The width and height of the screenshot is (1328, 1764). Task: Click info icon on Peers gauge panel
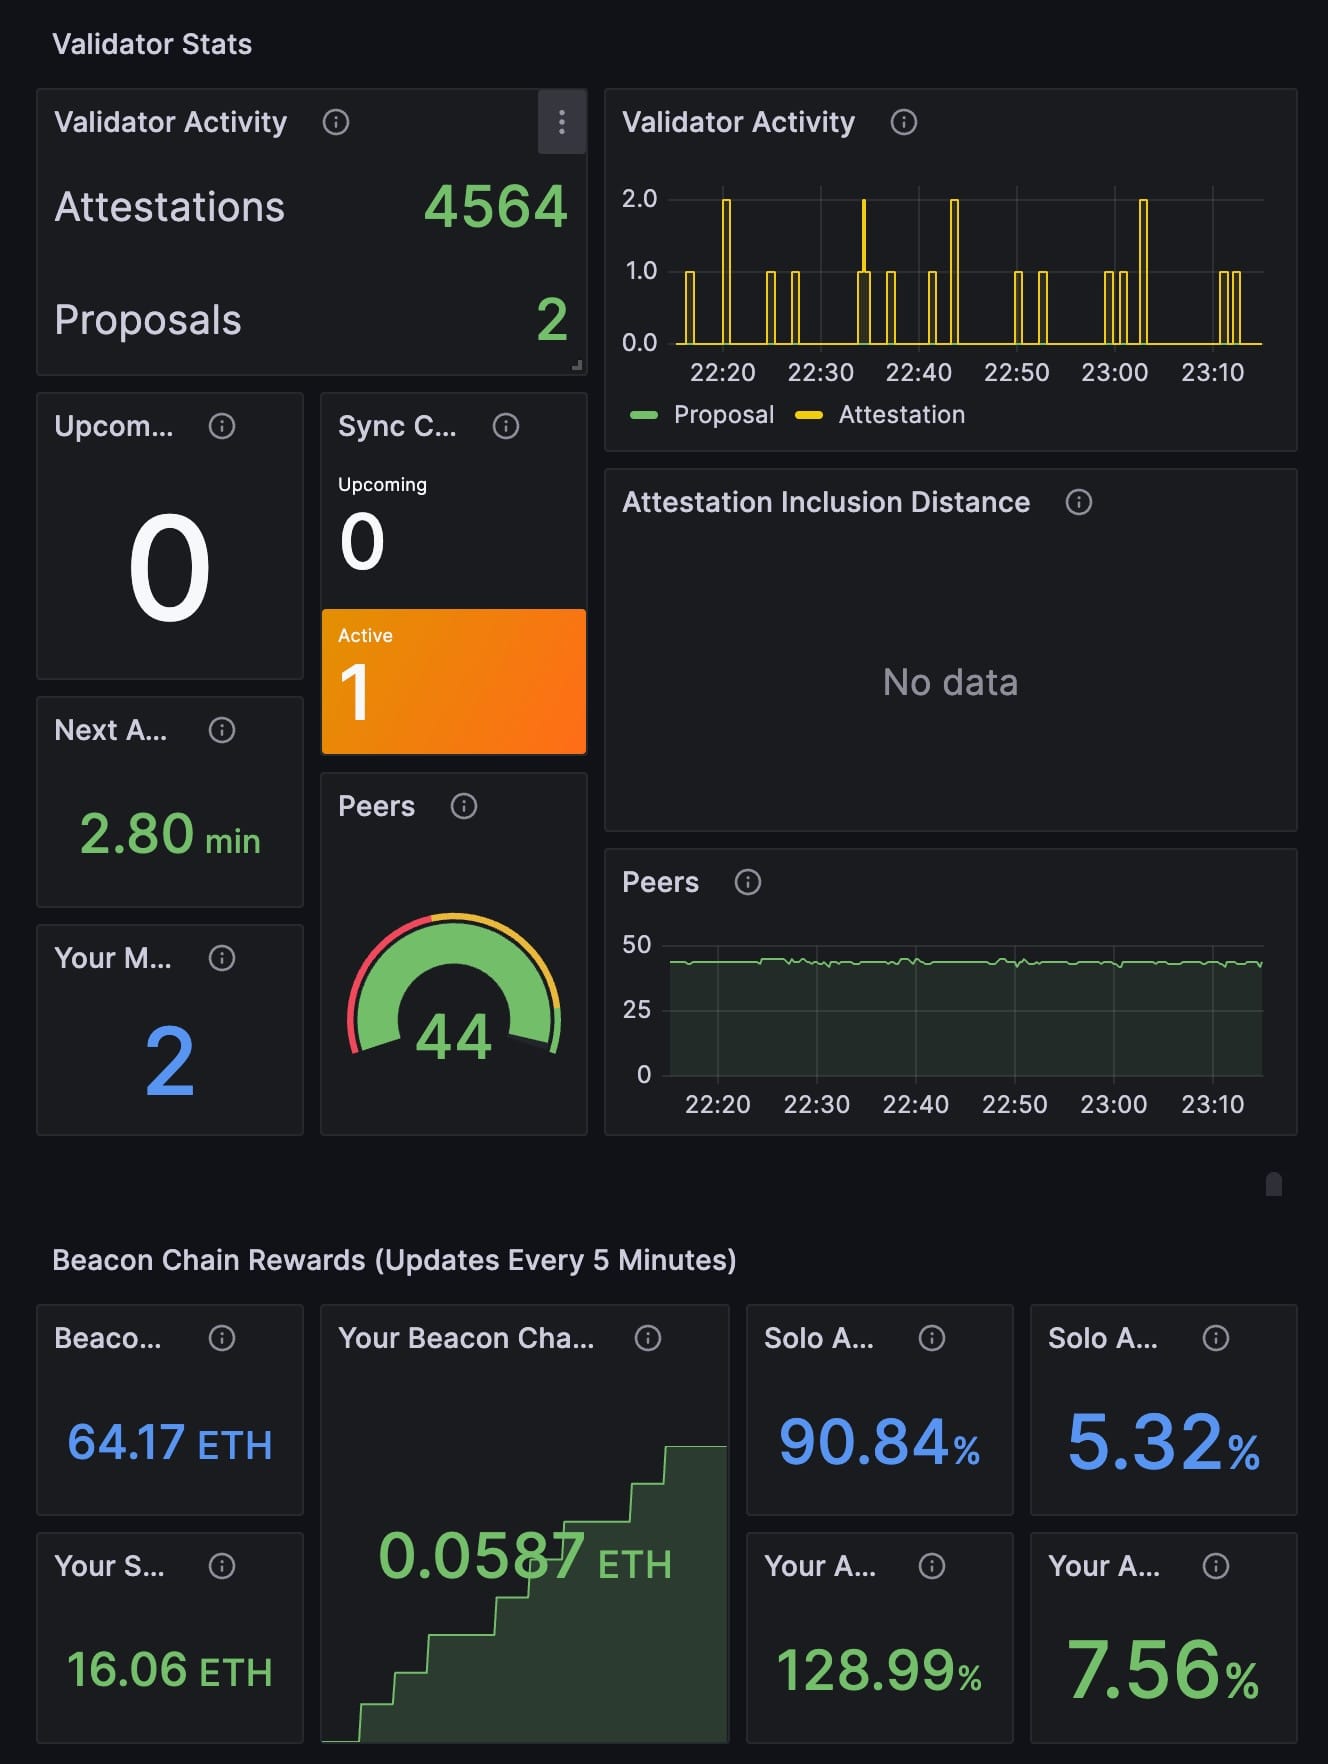tap(464, 806)
